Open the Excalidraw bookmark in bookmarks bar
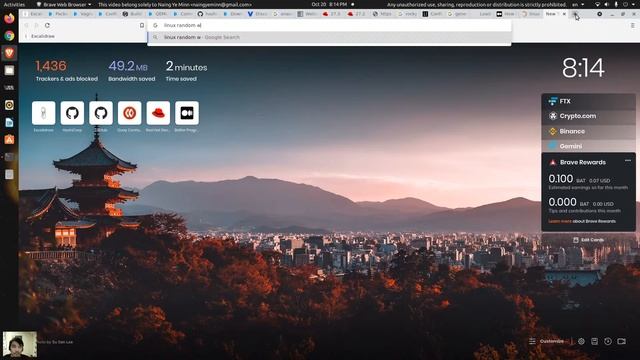The image size is (640, 360). [x=41, y=36]
